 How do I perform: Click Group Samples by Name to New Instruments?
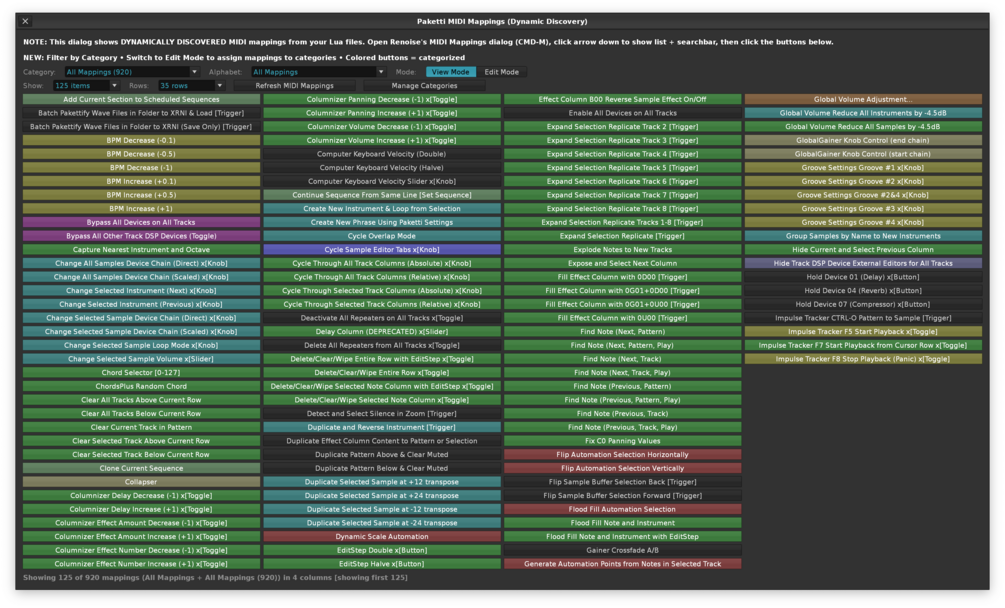click(863, 236)
